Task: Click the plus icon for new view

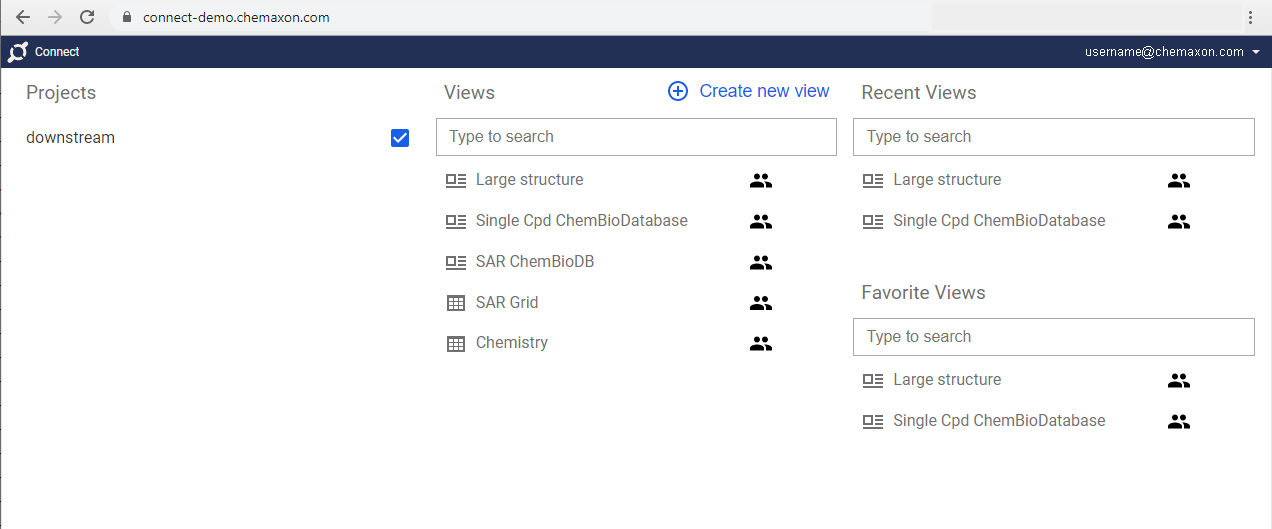Action: pyautogui.click(x=678, y=91)
